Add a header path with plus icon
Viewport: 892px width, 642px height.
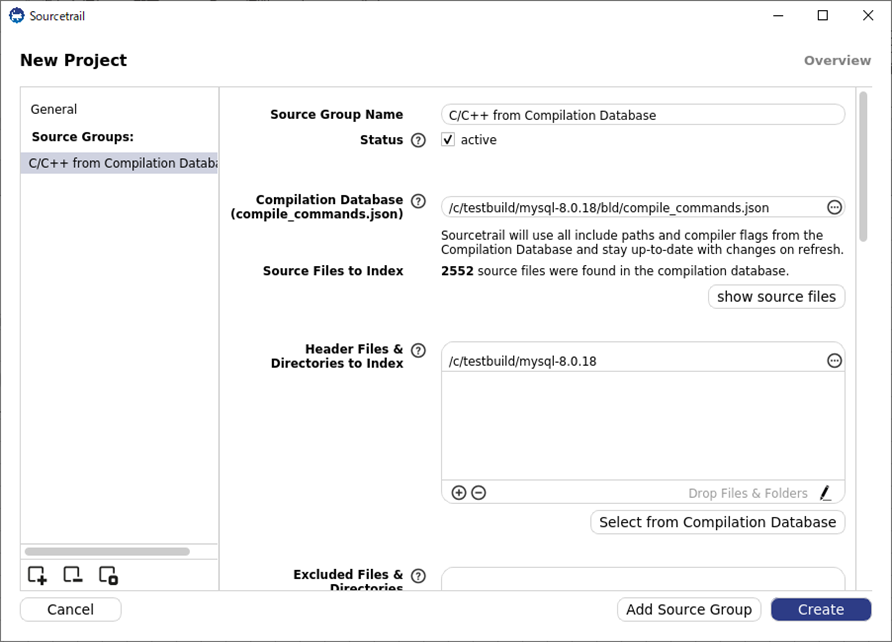[x=459, y=492]
